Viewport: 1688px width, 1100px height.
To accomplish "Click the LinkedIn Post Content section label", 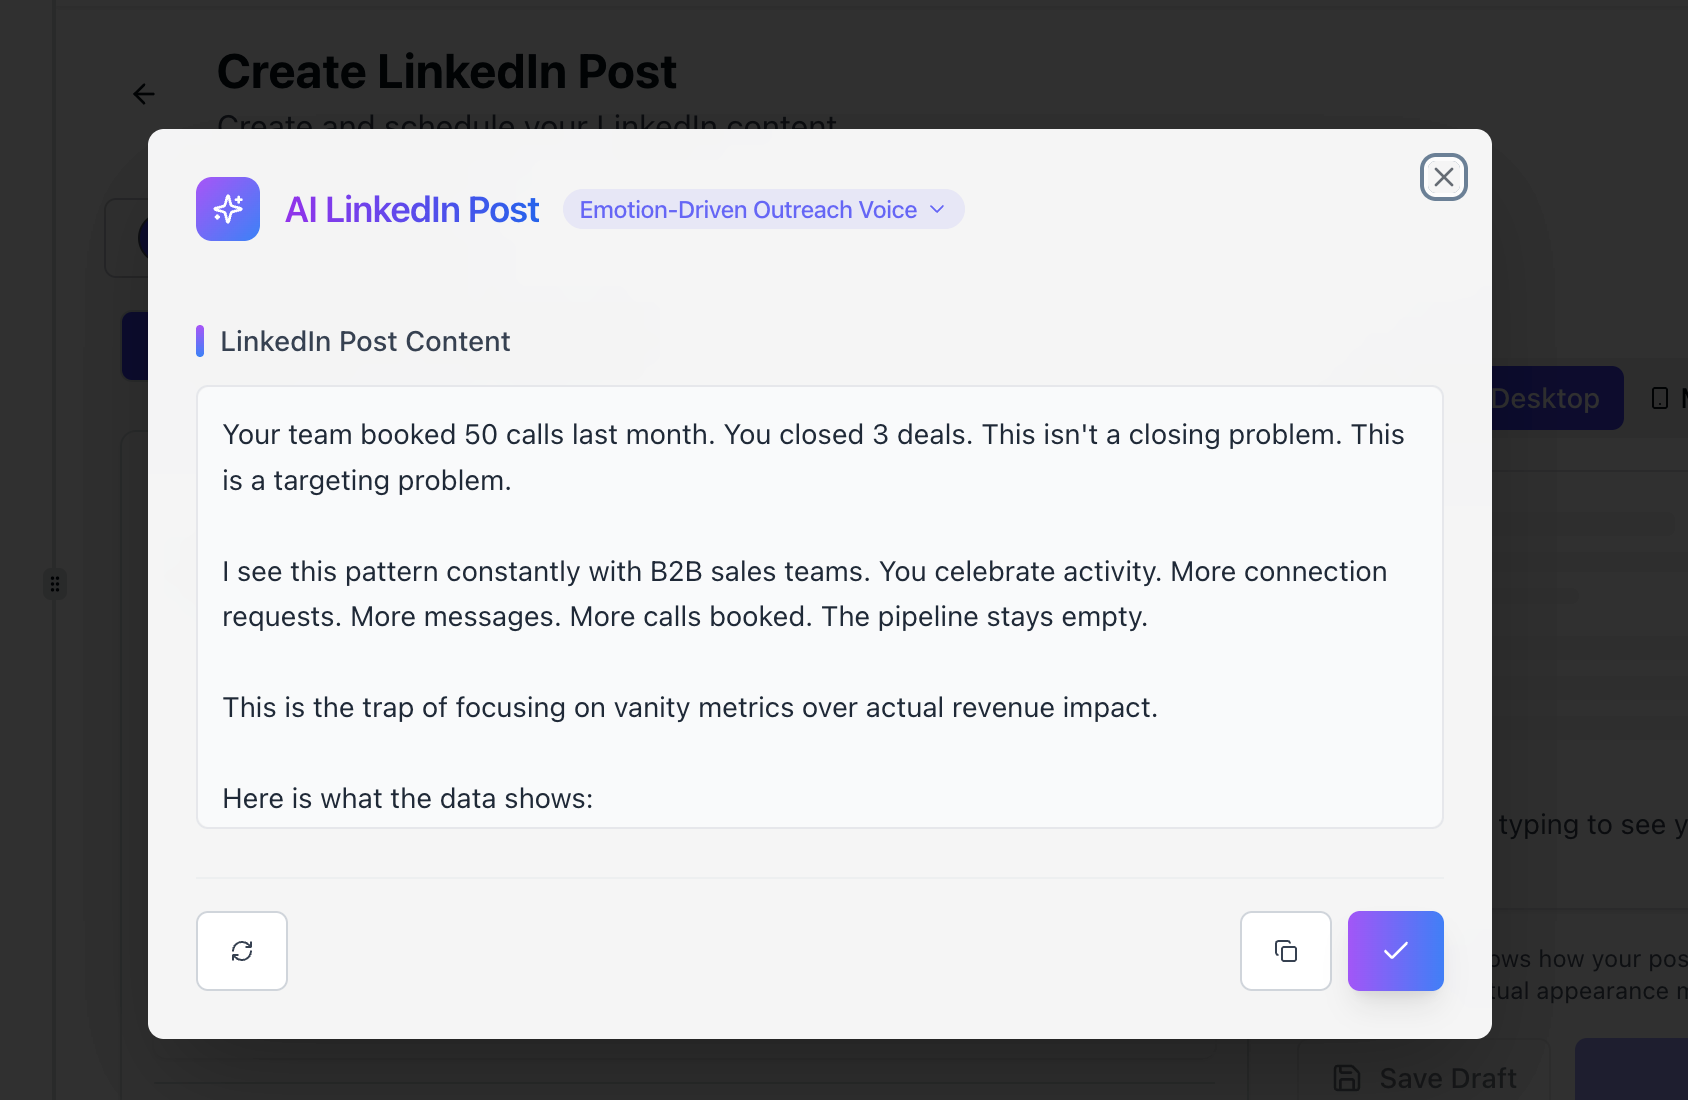I will pos(365,342).
